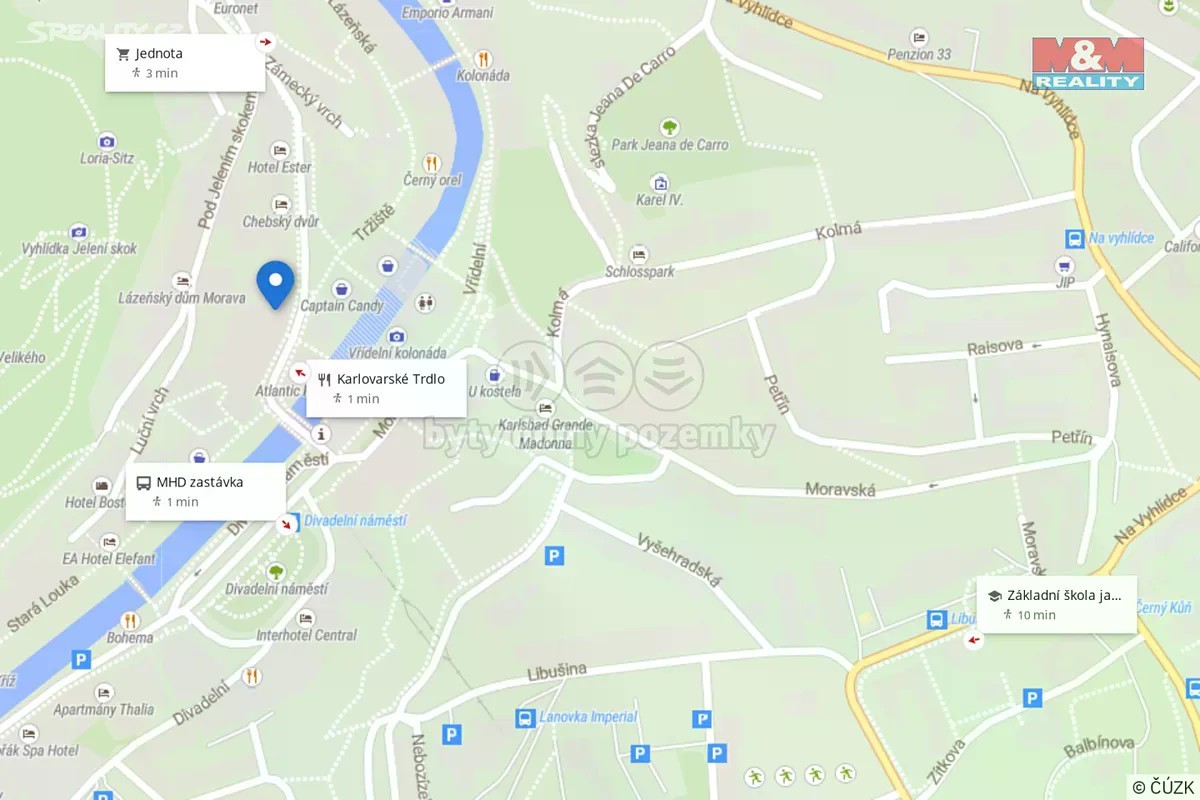Screen dimensions: 1200x800
Task: Click the ČÚZK copyright attribution
Action: [1163, 787]
